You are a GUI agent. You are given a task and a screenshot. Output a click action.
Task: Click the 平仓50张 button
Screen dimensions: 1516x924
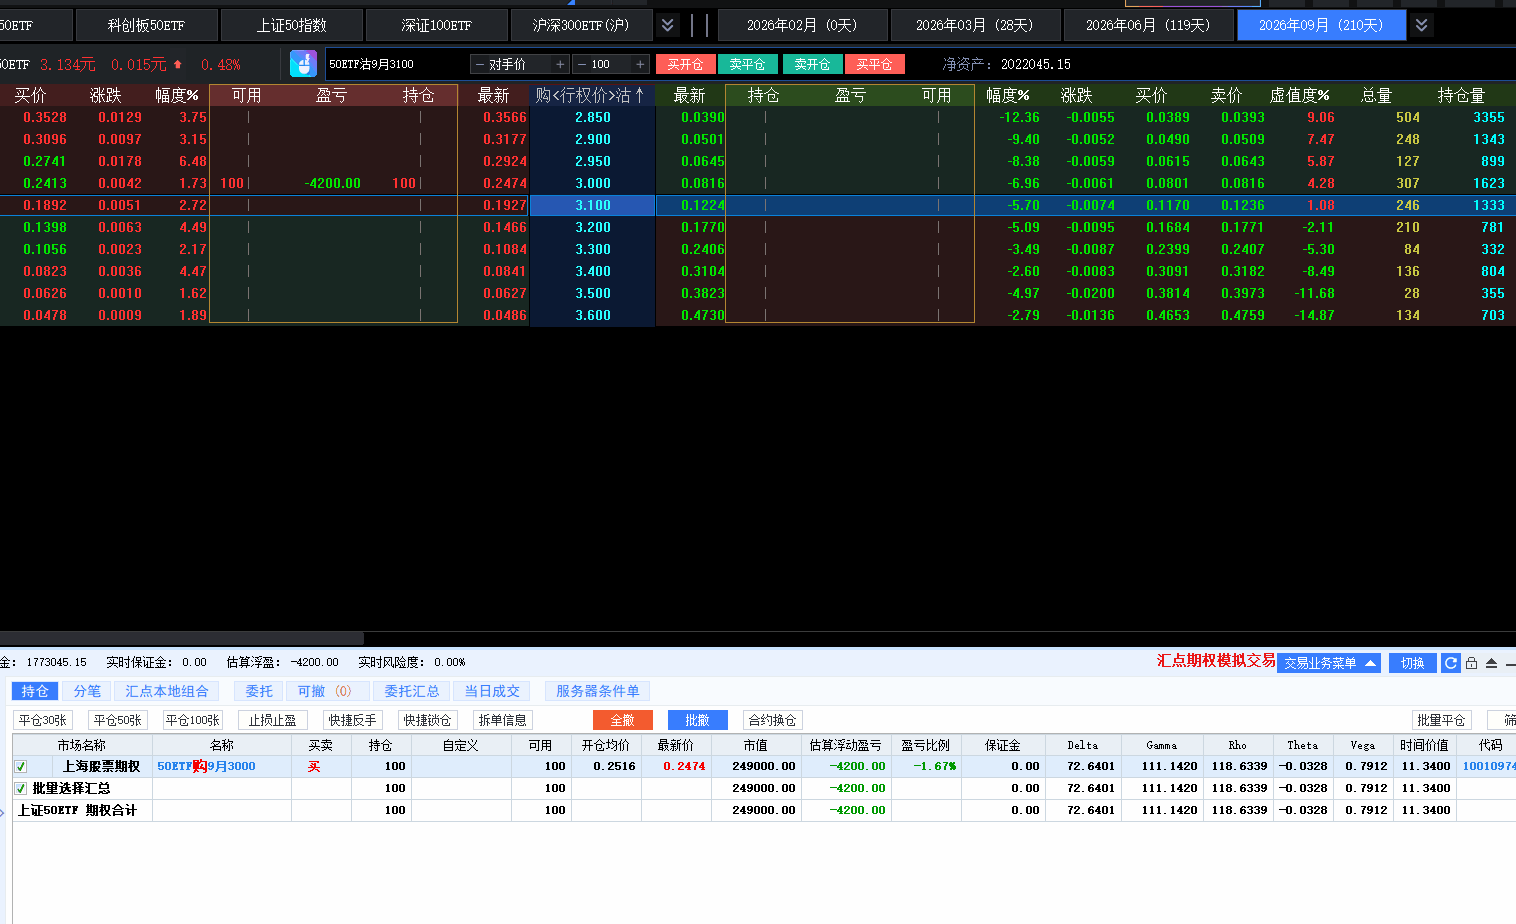[118, 720]
